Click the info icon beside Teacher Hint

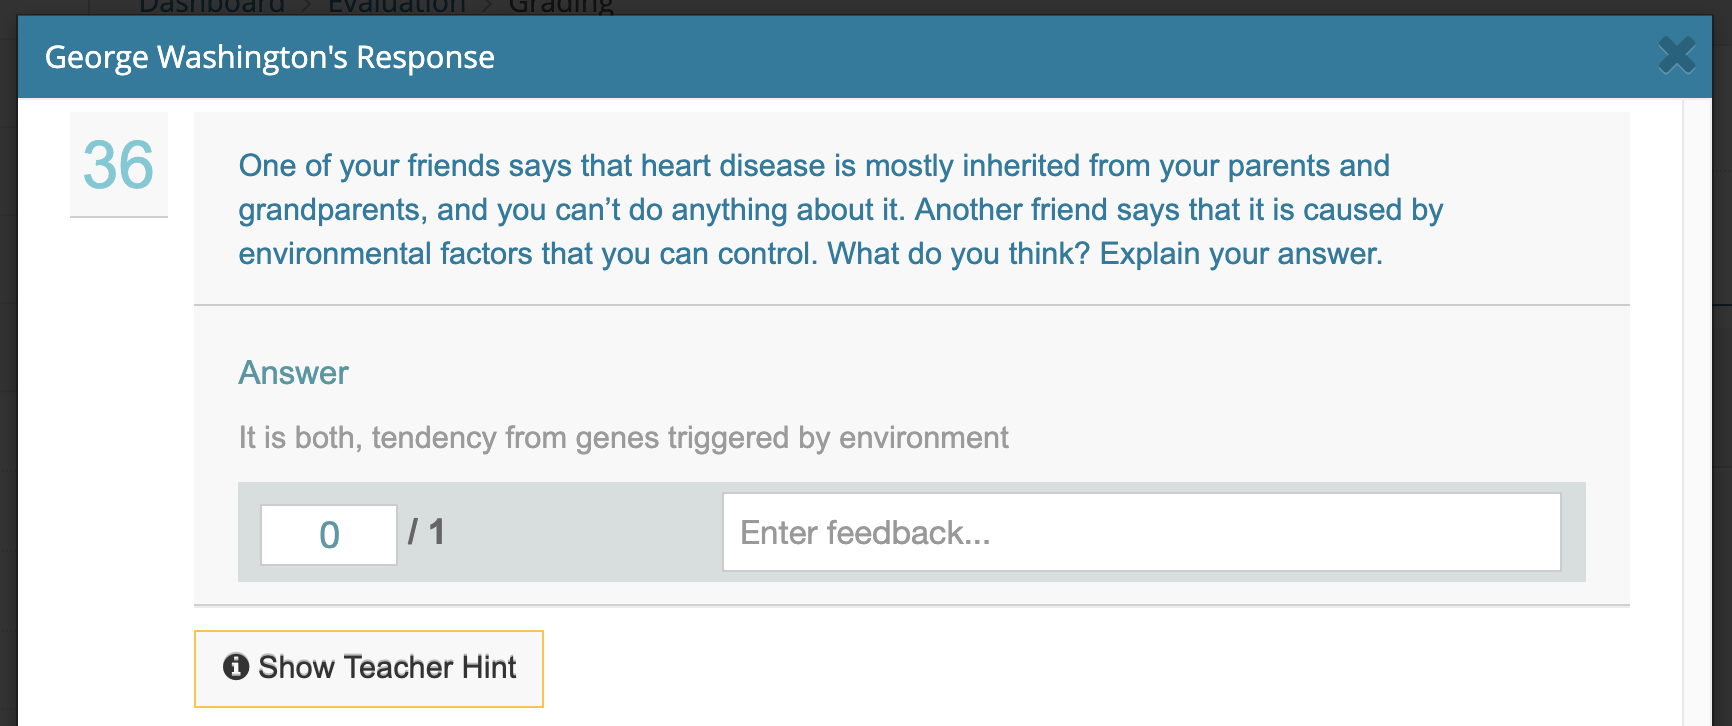point(236,667)
